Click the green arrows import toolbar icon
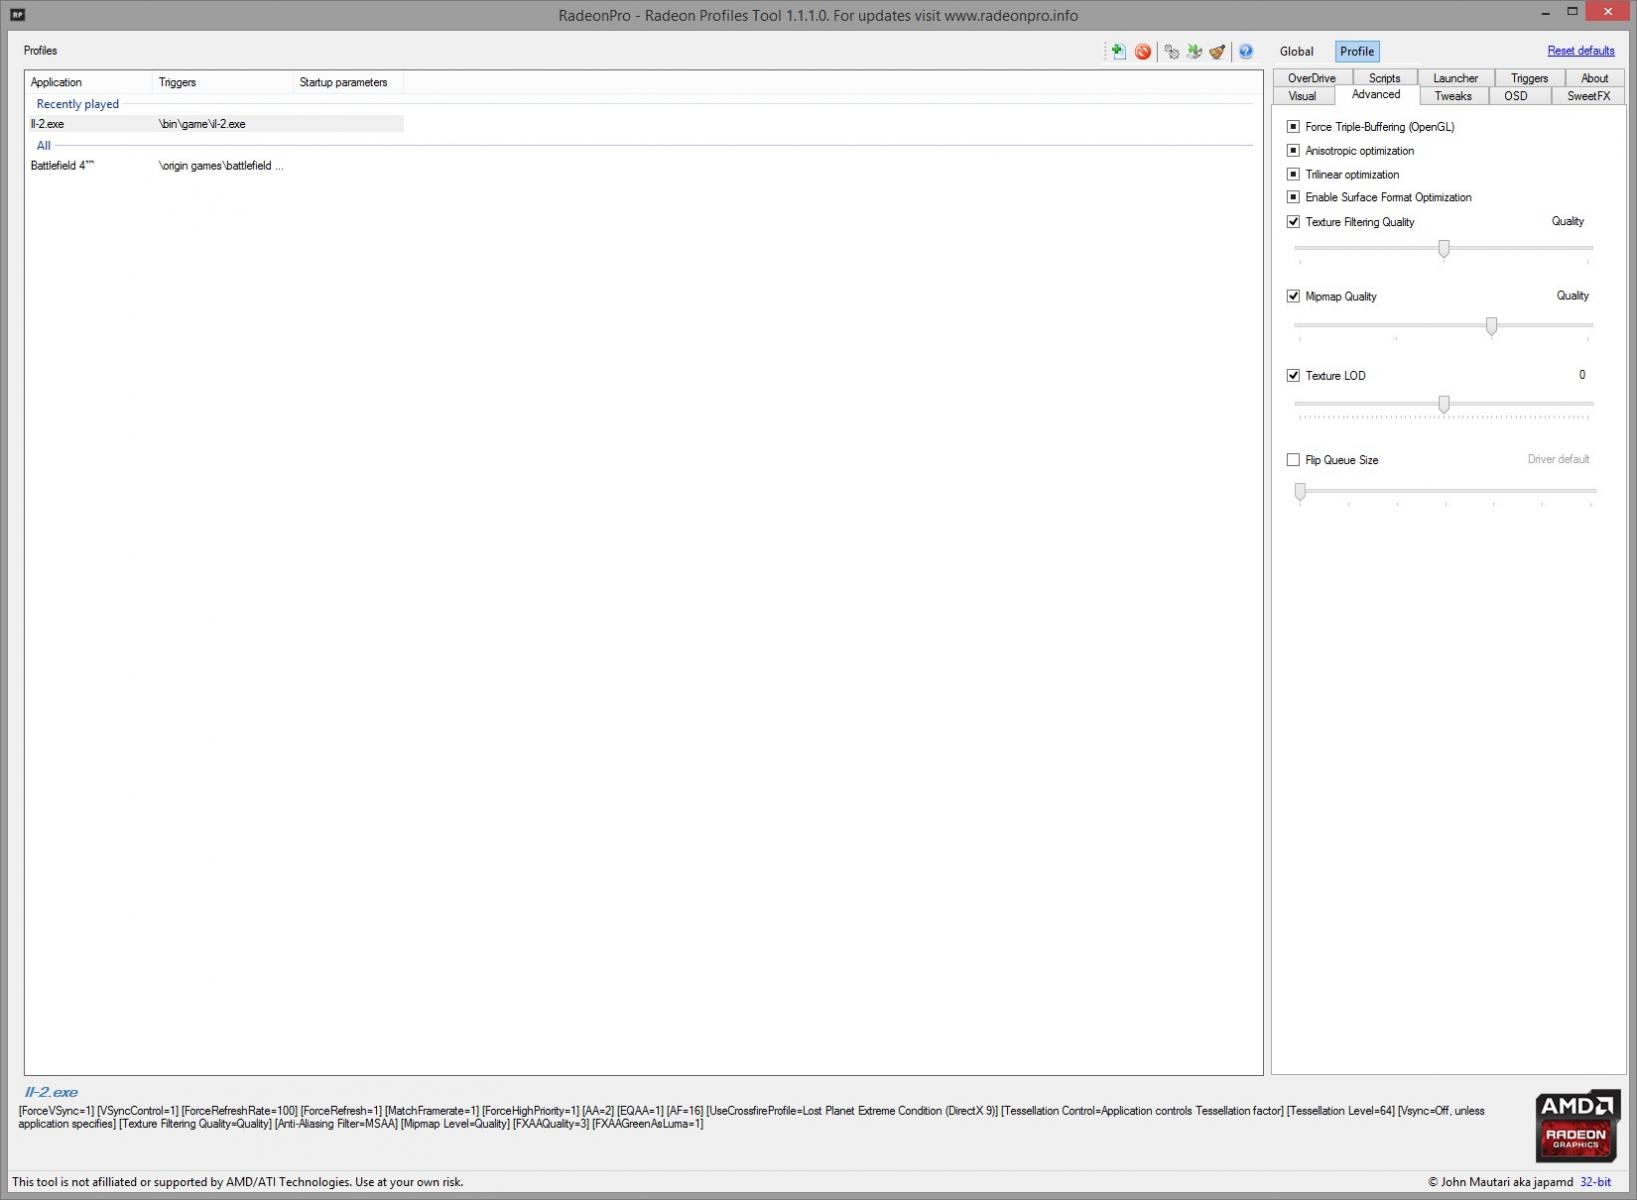The height and width of the screenshot is (1200, 1637). (1194, 51)
